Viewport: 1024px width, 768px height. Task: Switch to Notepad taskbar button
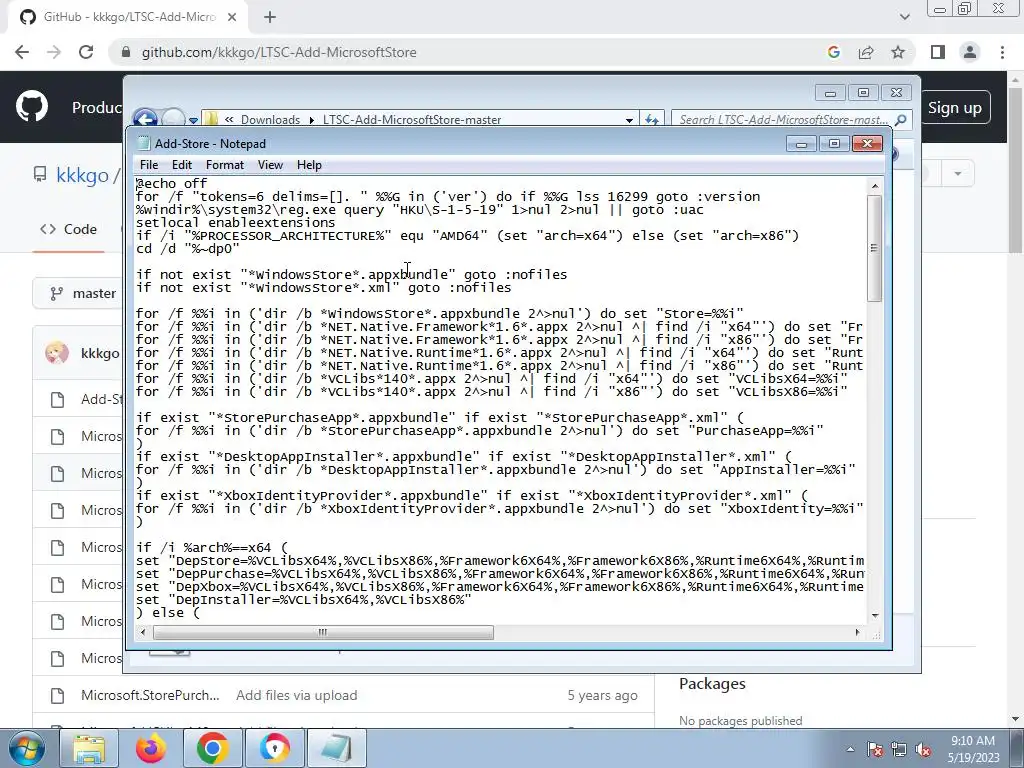coord(336,748)
